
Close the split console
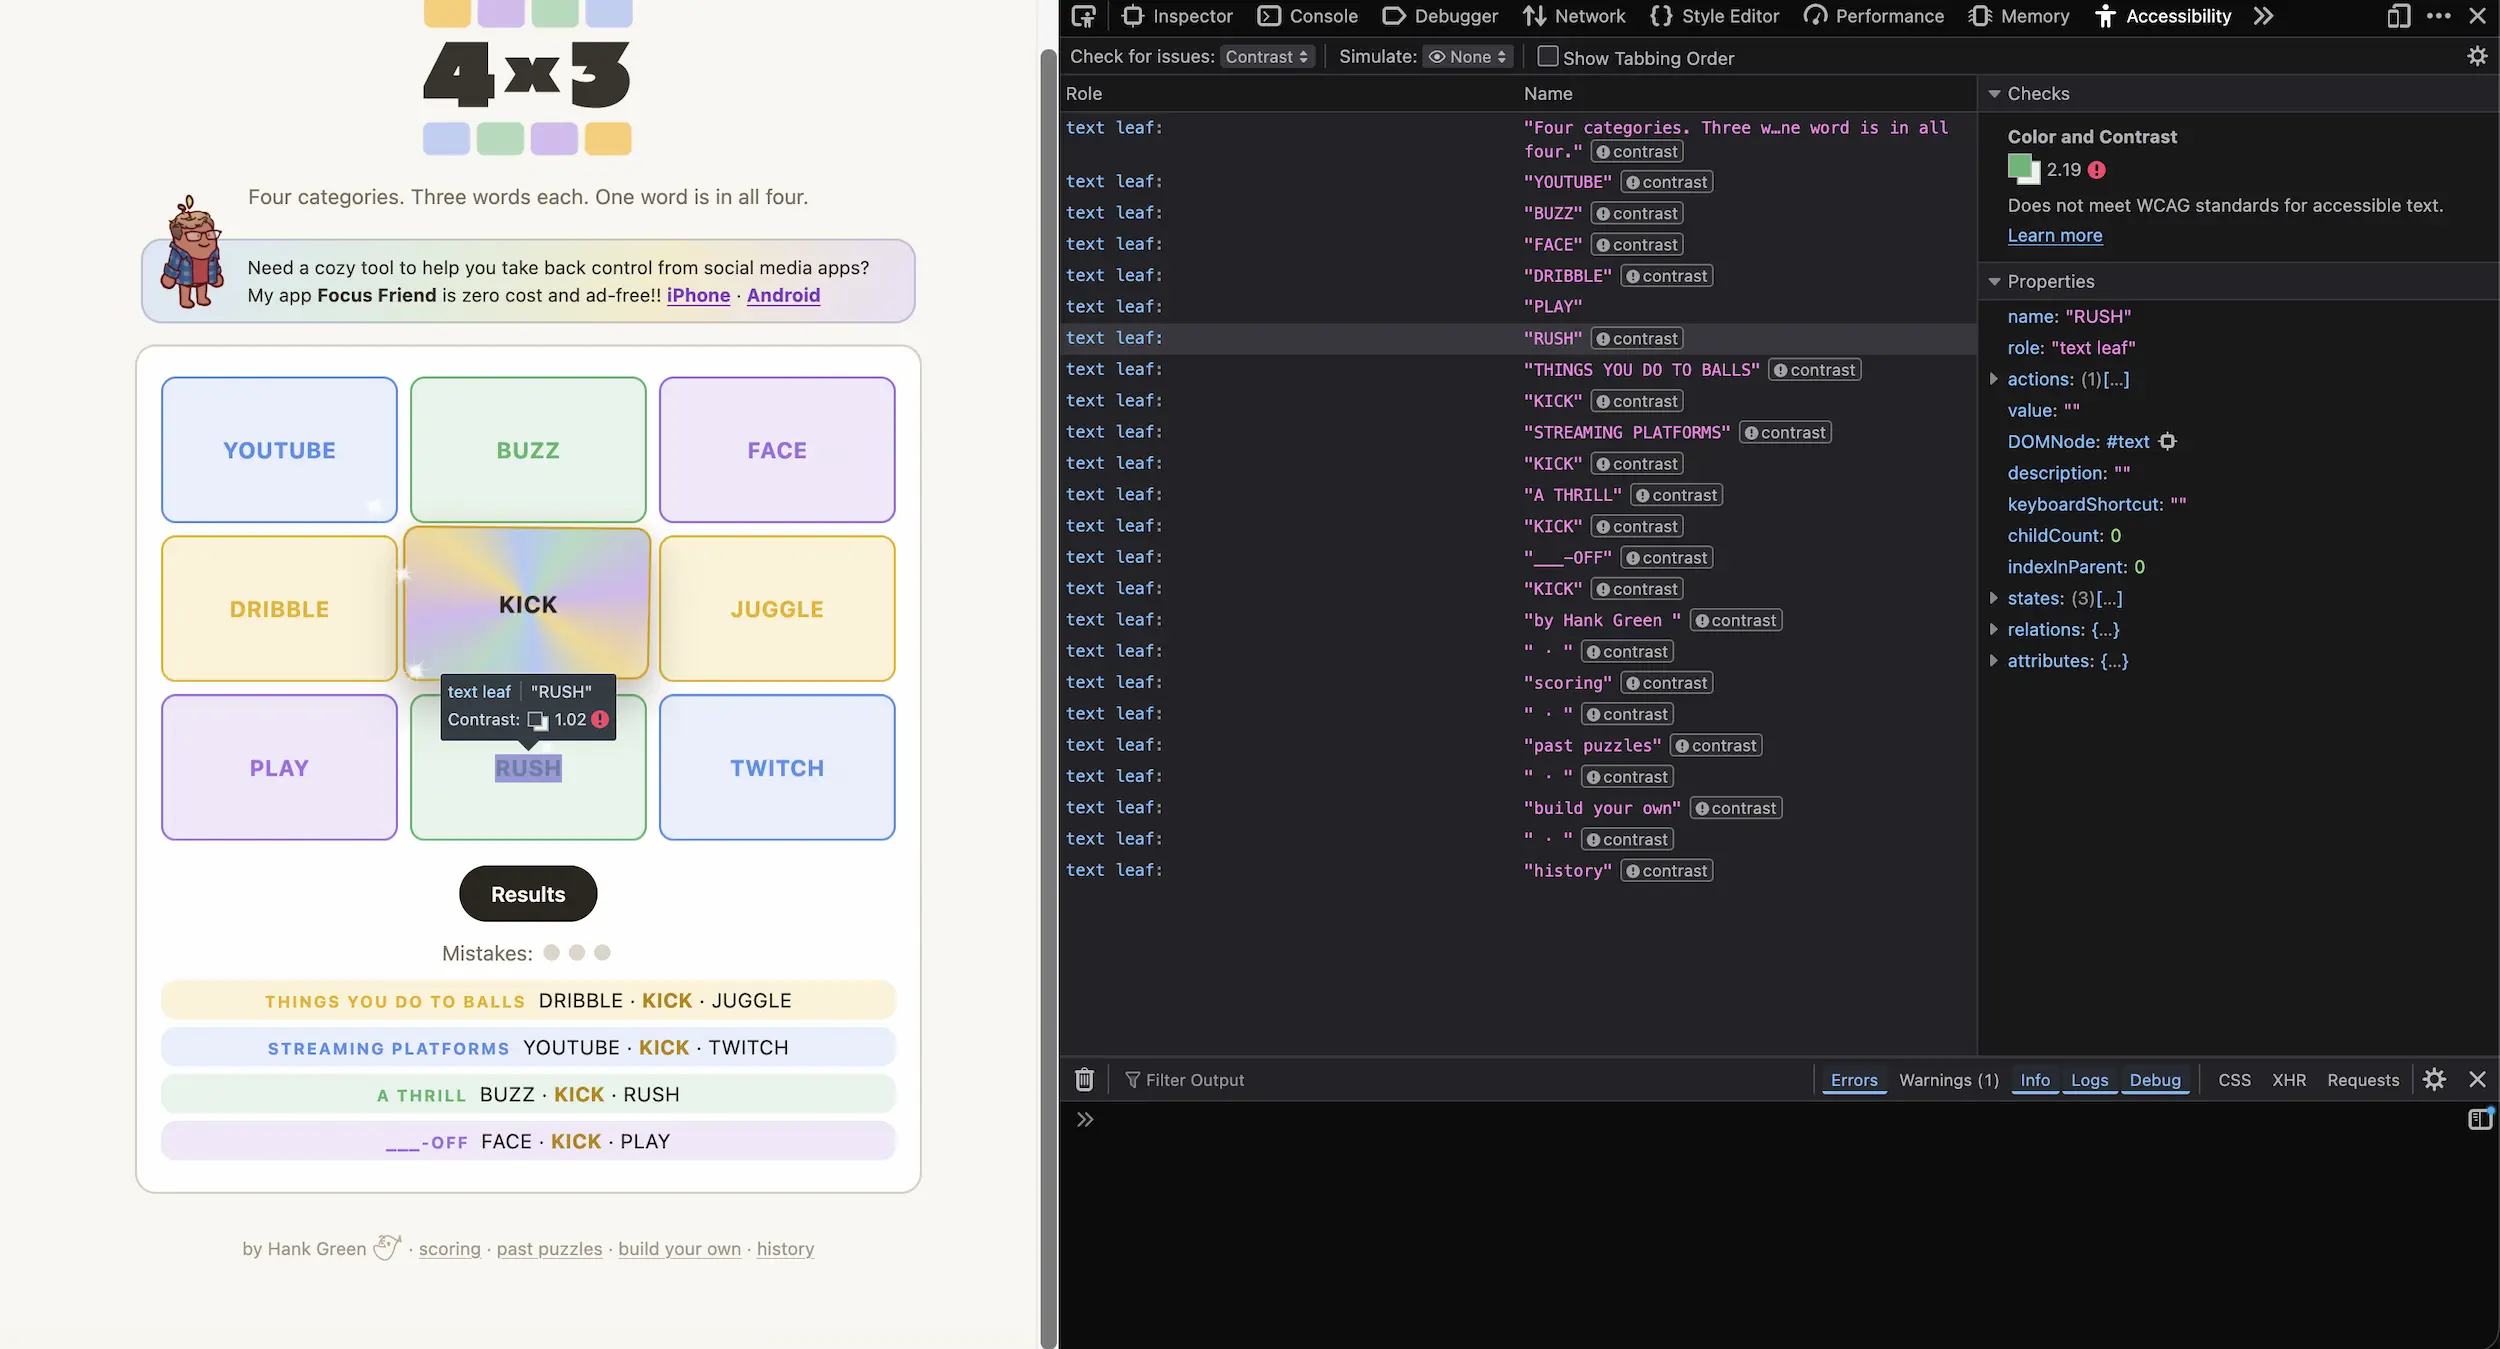[x=2477, y=1079]
